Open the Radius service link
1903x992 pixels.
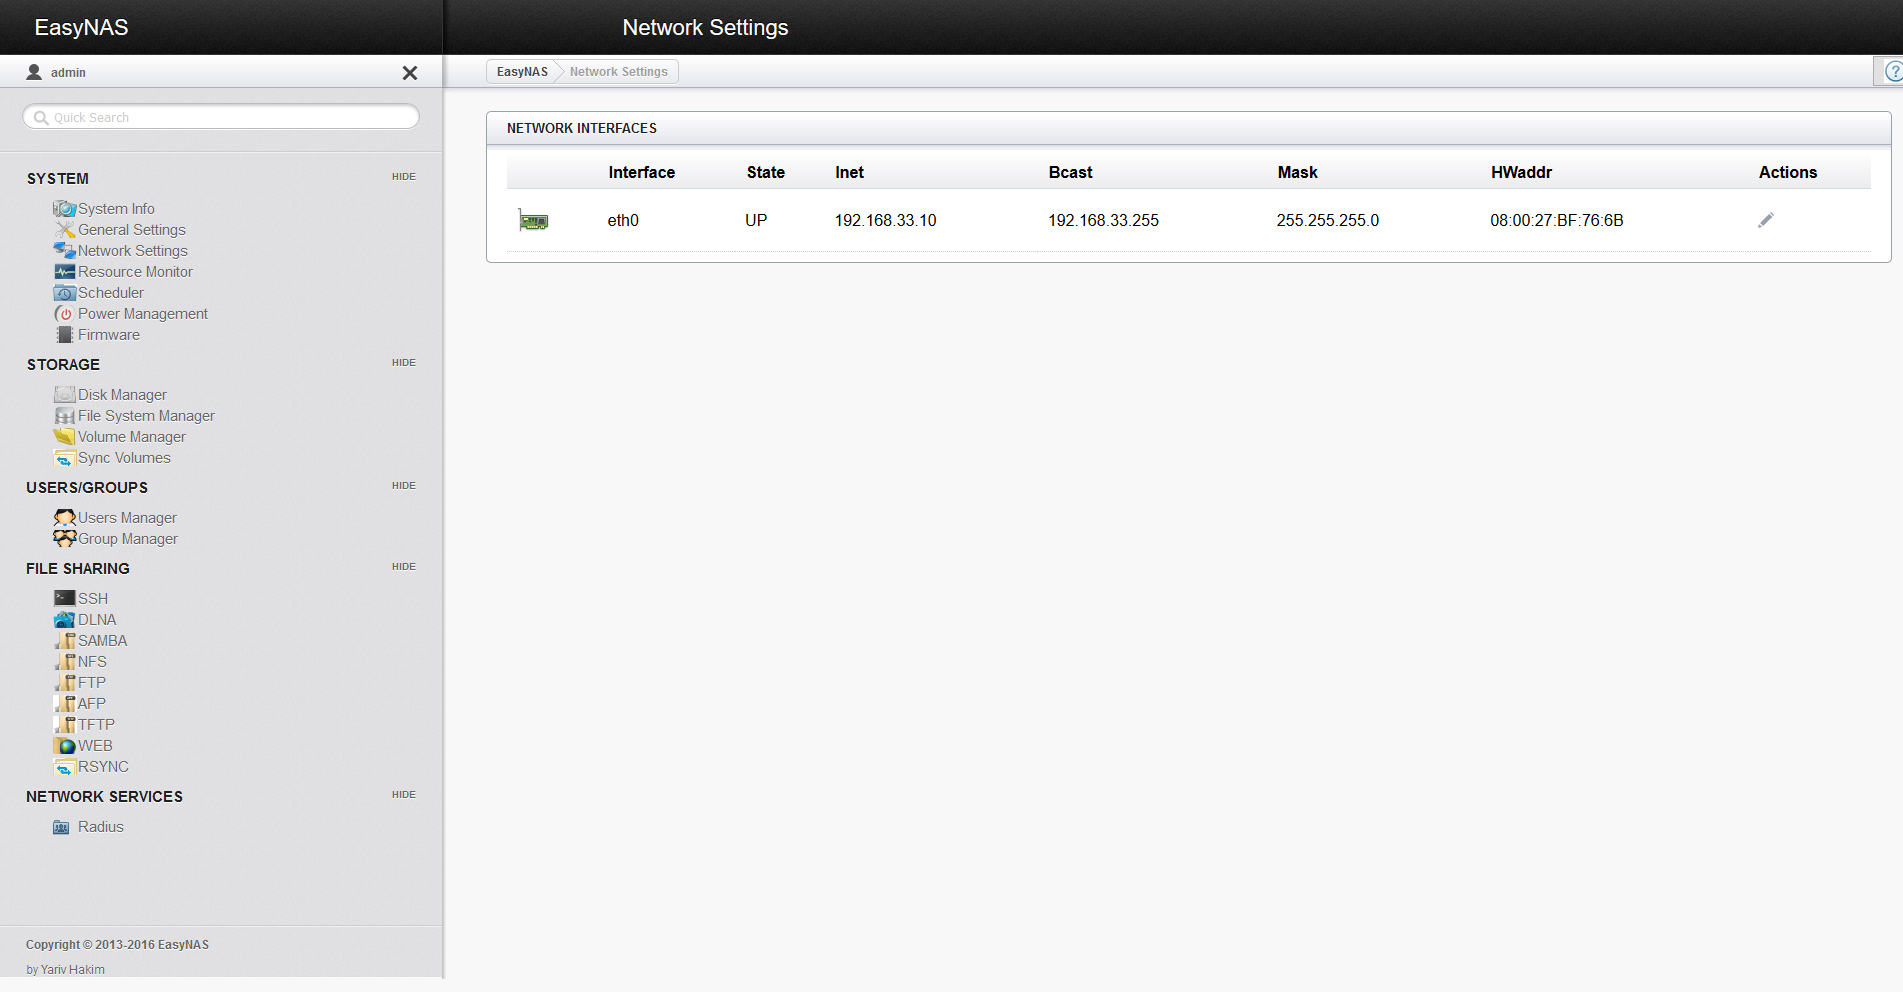coord(101,827)
